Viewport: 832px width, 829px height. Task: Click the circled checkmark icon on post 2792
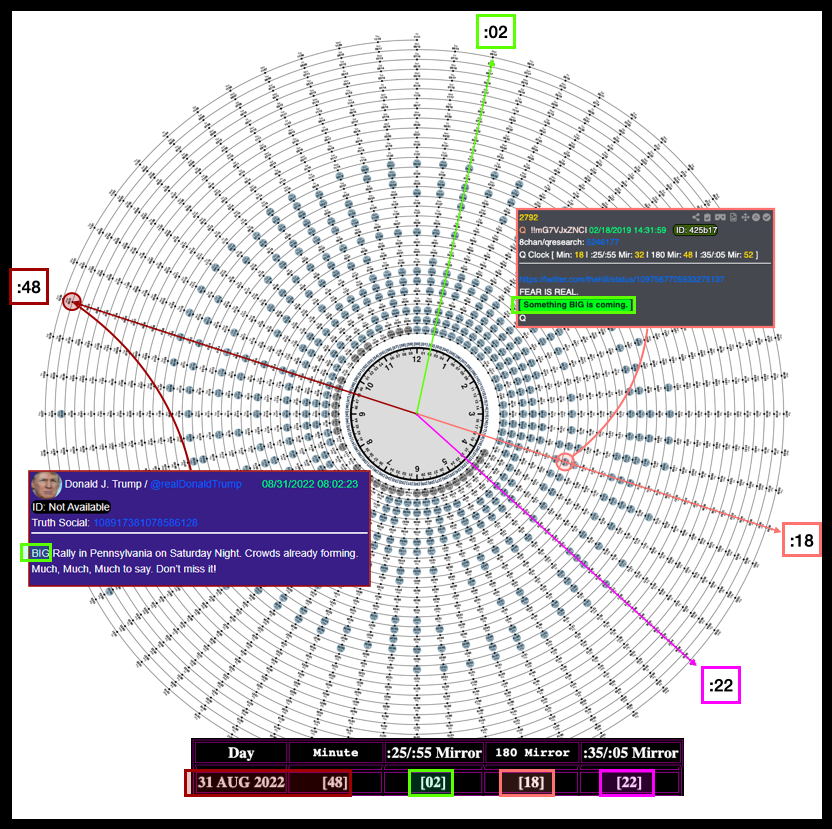tap(767, 217)
